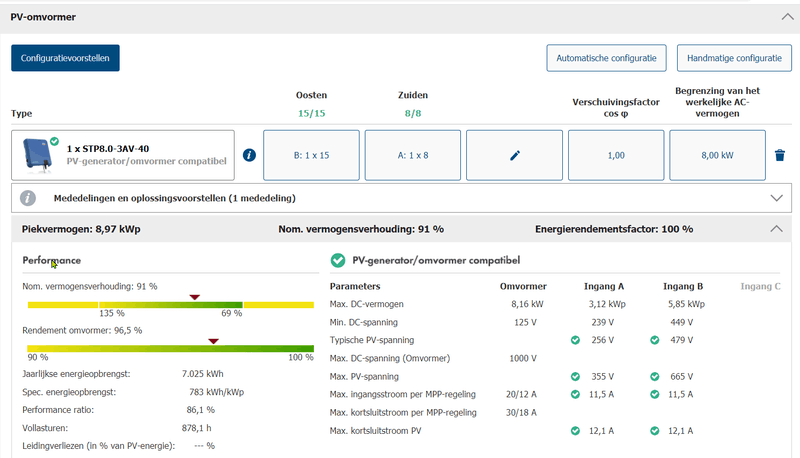Click green check beside 256 V value
800x458 pixels.
575,340
